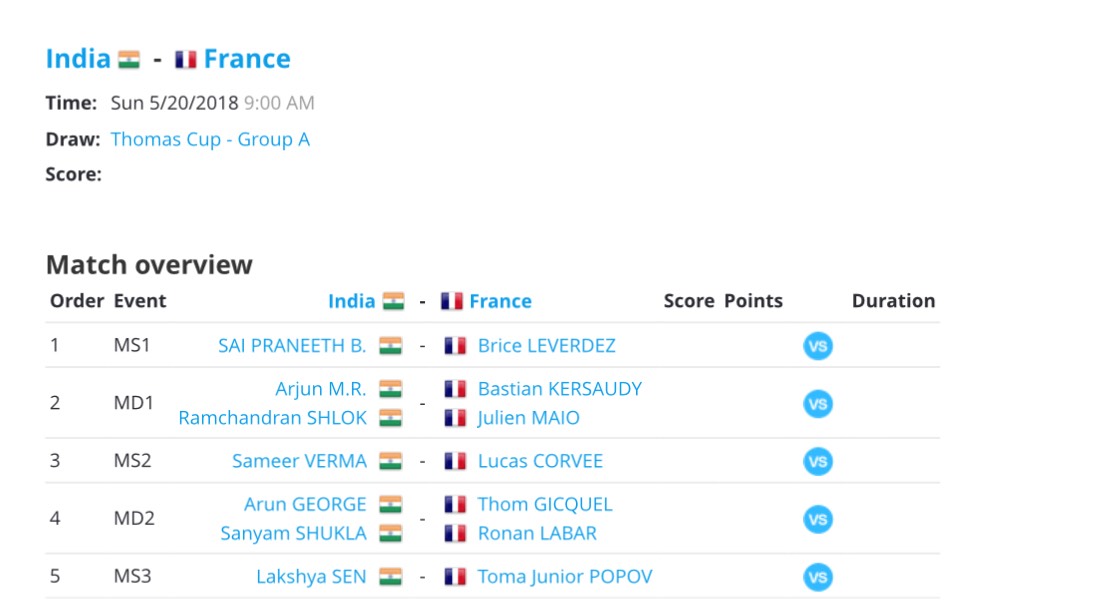
Task: Click the VS icon in MD2 row
Action: [818, 519]
